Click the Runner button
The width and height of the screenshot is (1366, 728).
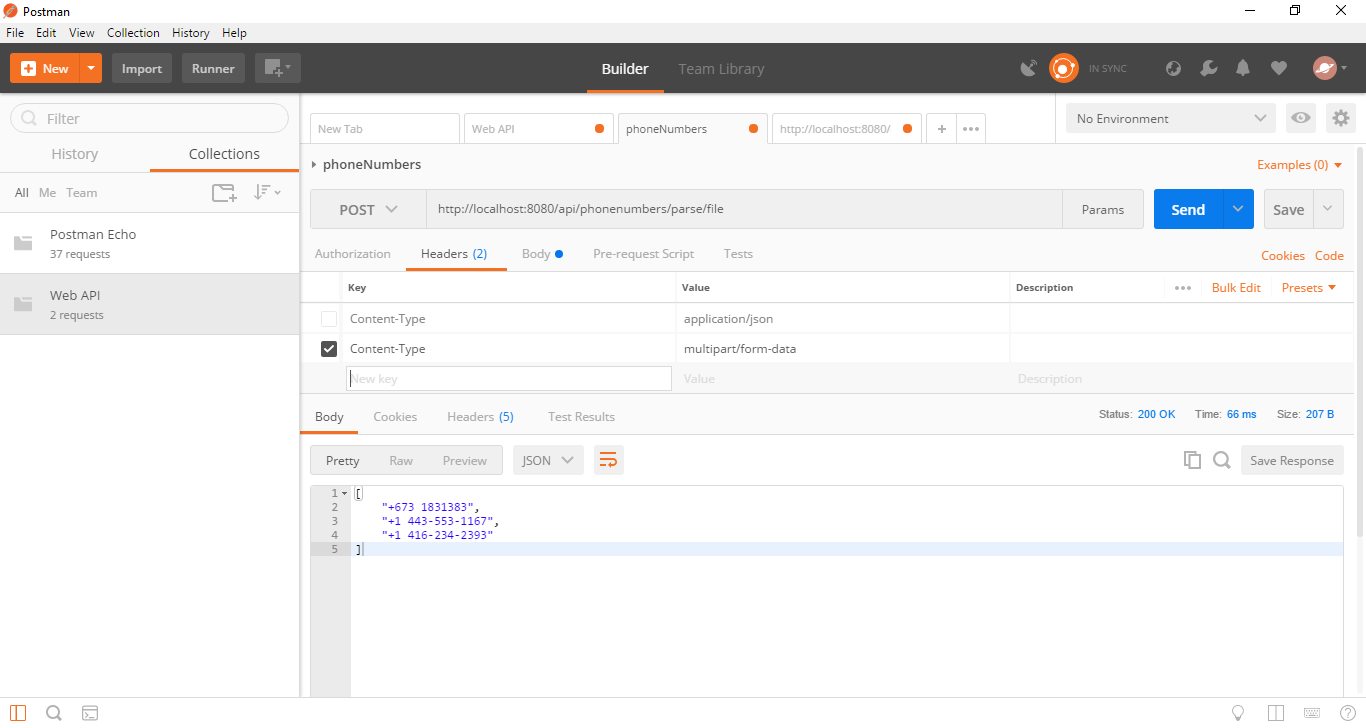point(213,68)
